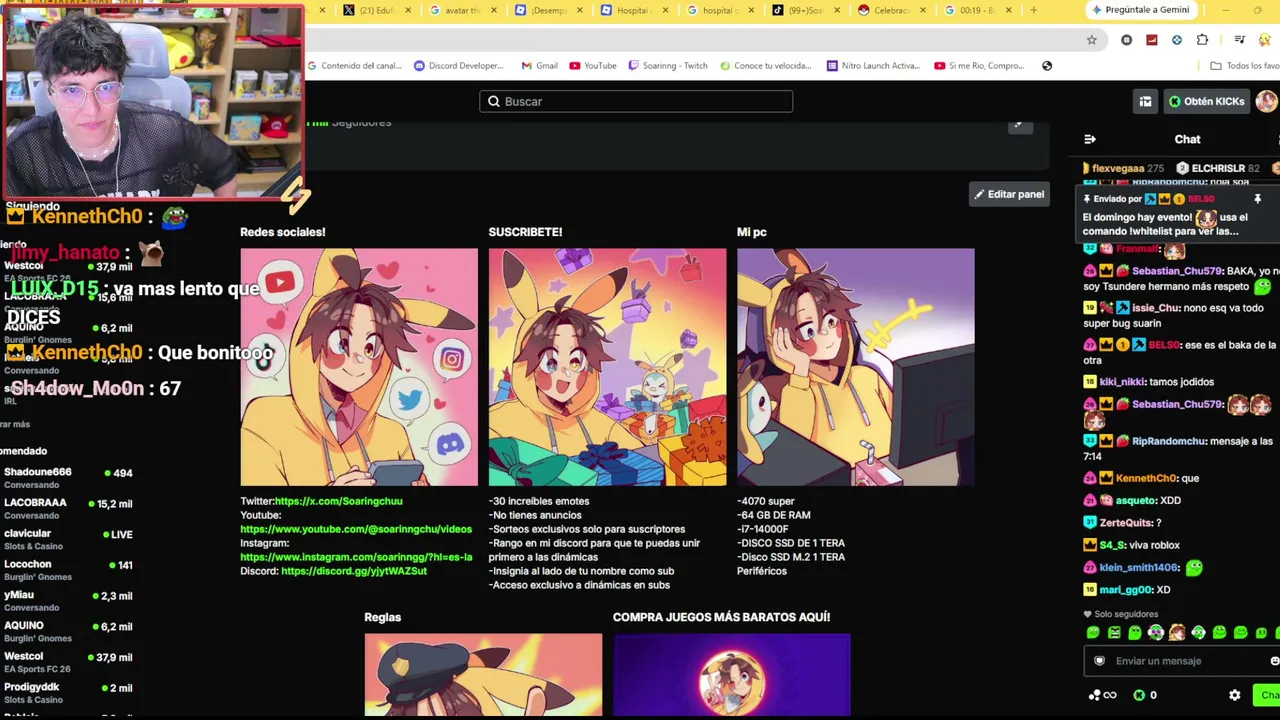Viewport: 1280px width, 720px height.
Task: Unpin the pinned chat message
Action: (1257, 199)
